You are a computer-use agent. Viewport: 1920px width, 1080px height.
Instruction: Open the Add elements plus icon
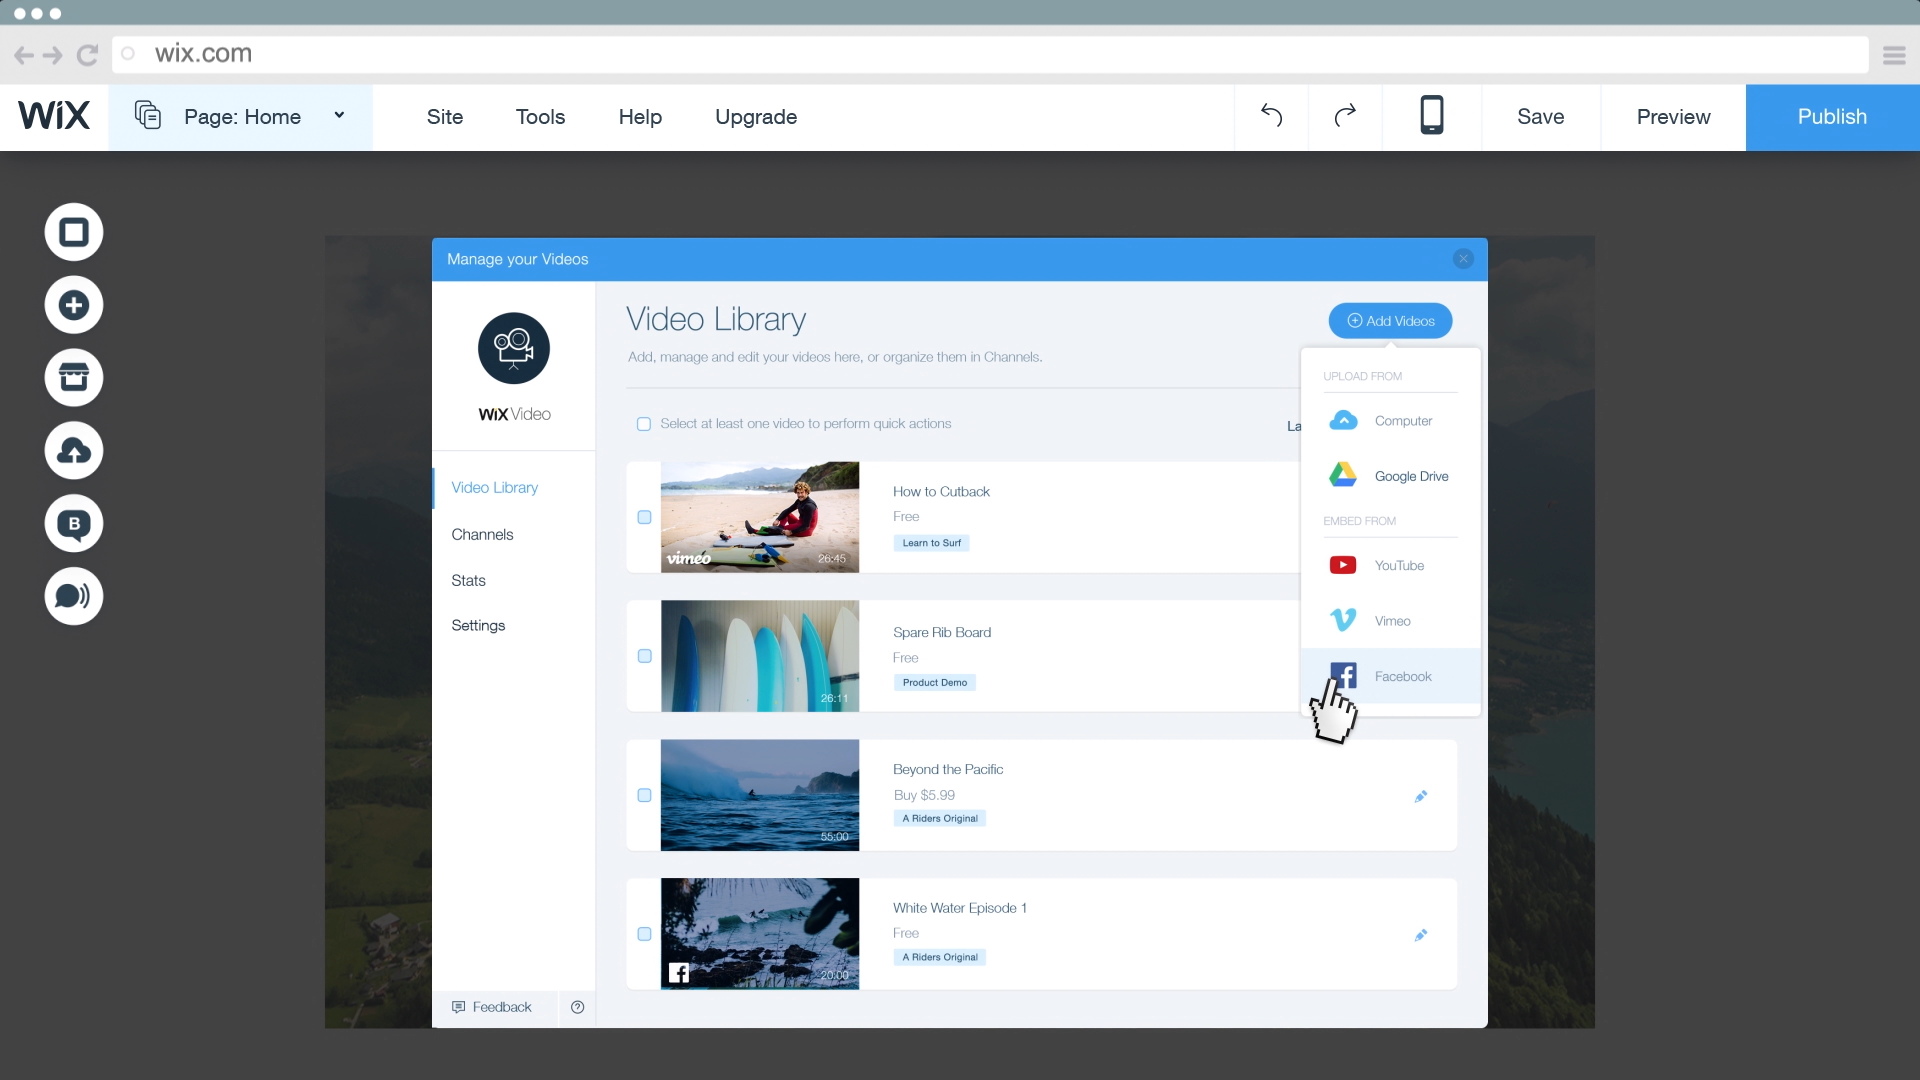pyautogui.click(x=74, y=305)
